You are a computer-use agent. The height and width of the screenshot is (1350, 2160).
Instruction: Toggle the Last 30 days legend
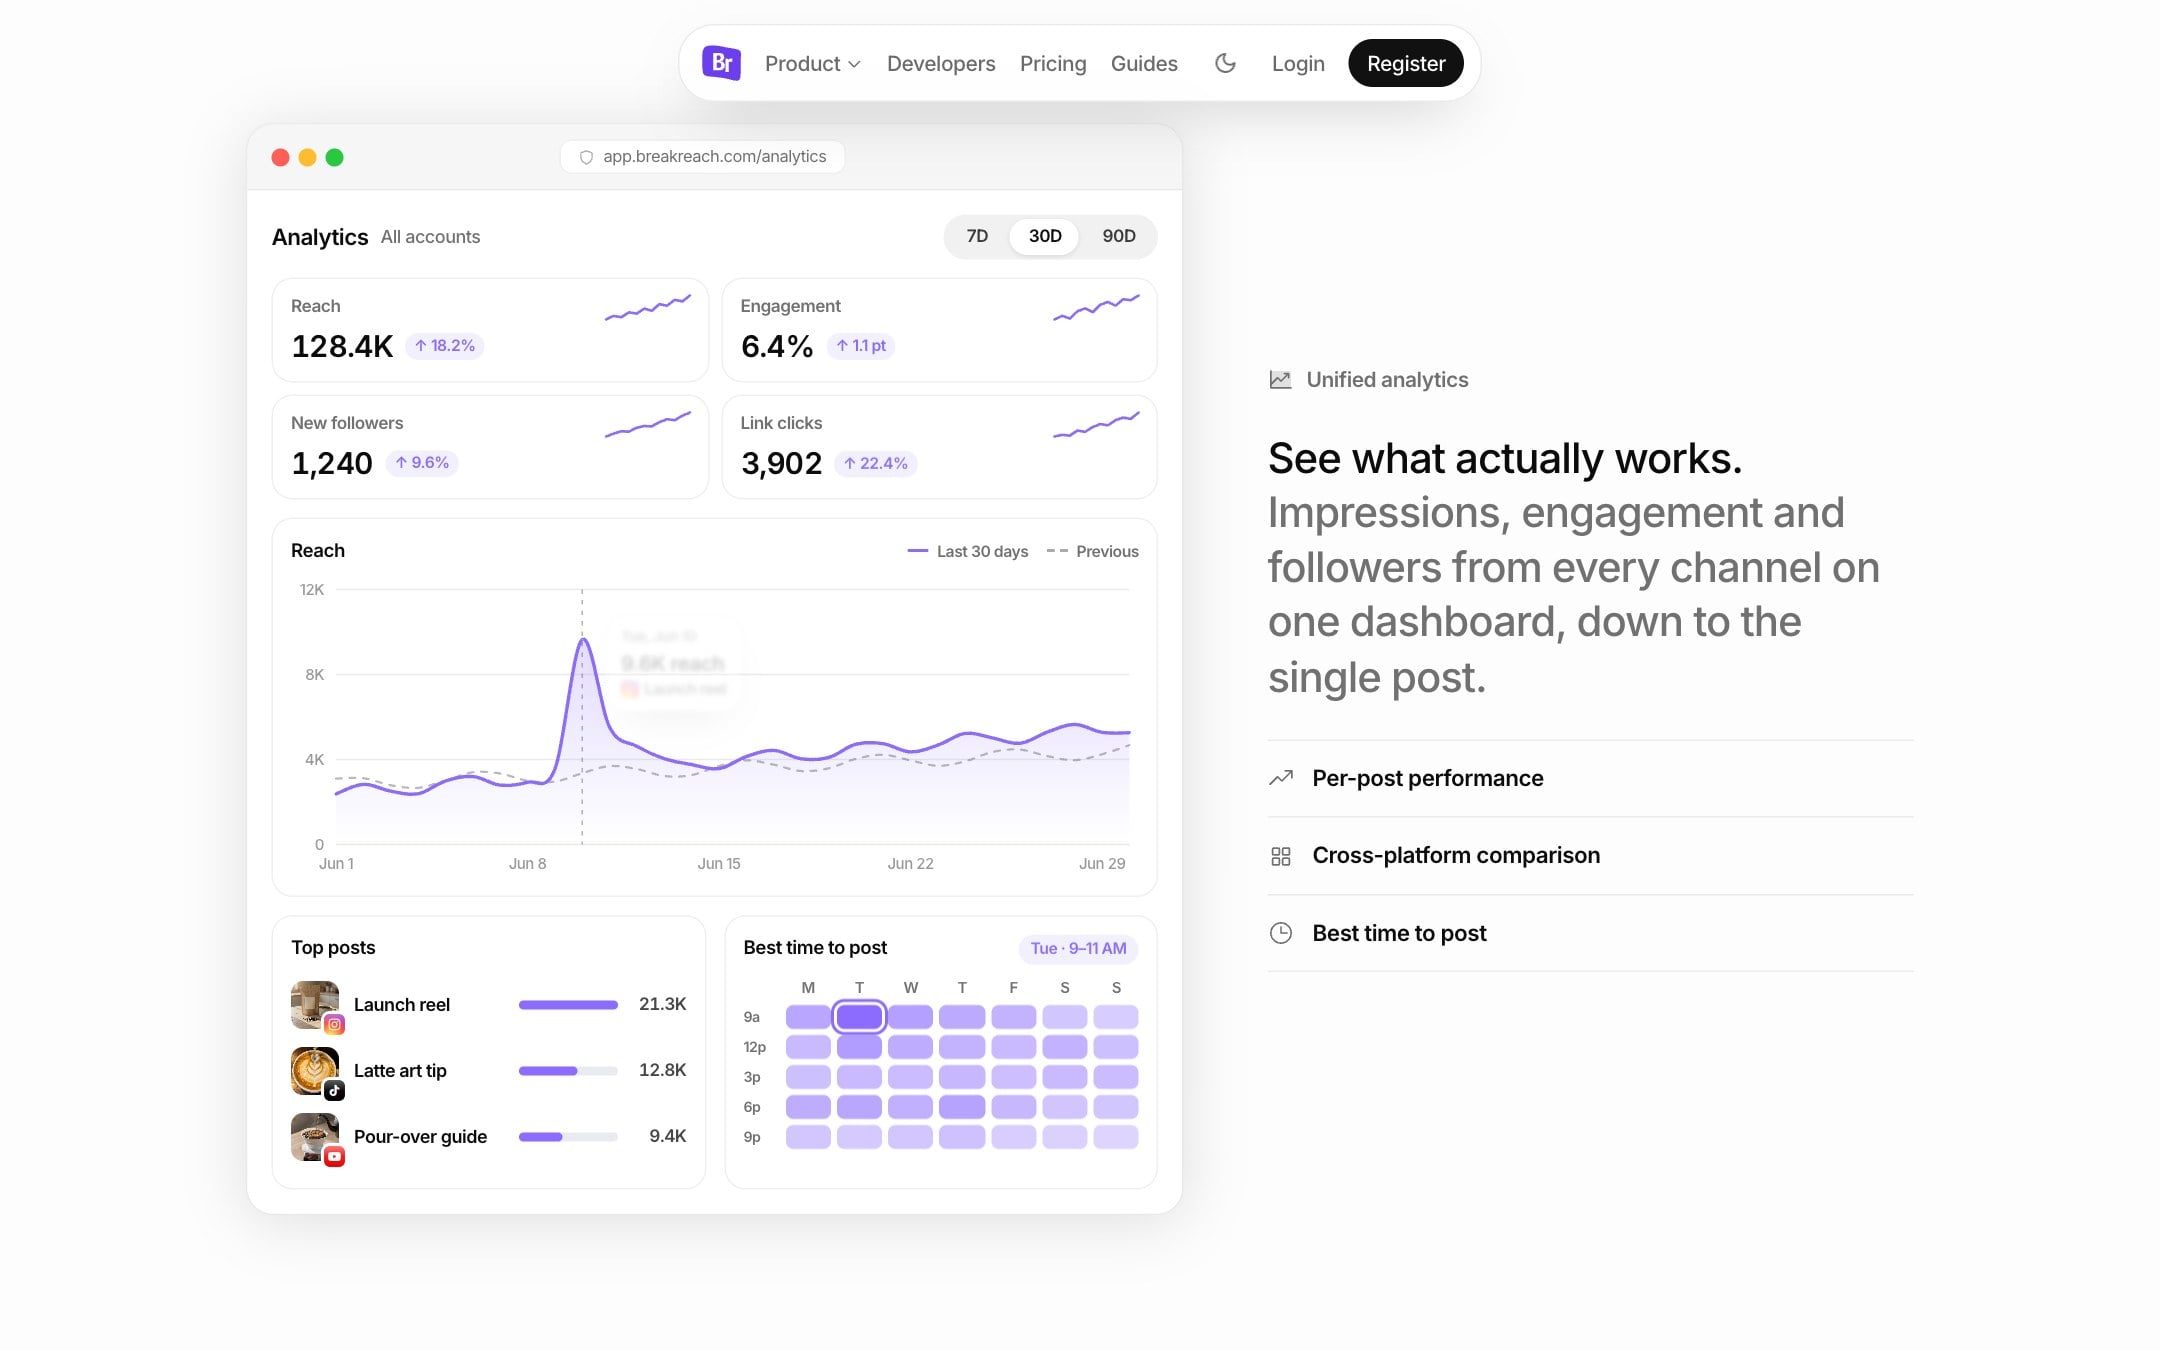(x=967, y=551)
